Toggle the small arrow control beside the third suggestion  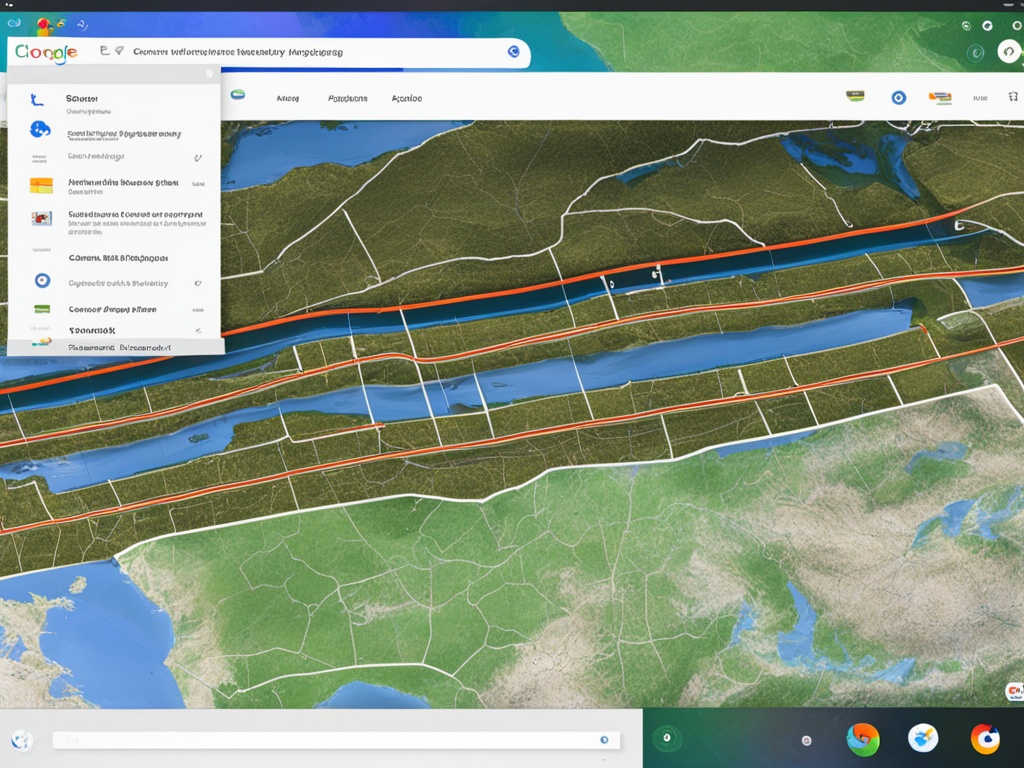coord(199,157)
